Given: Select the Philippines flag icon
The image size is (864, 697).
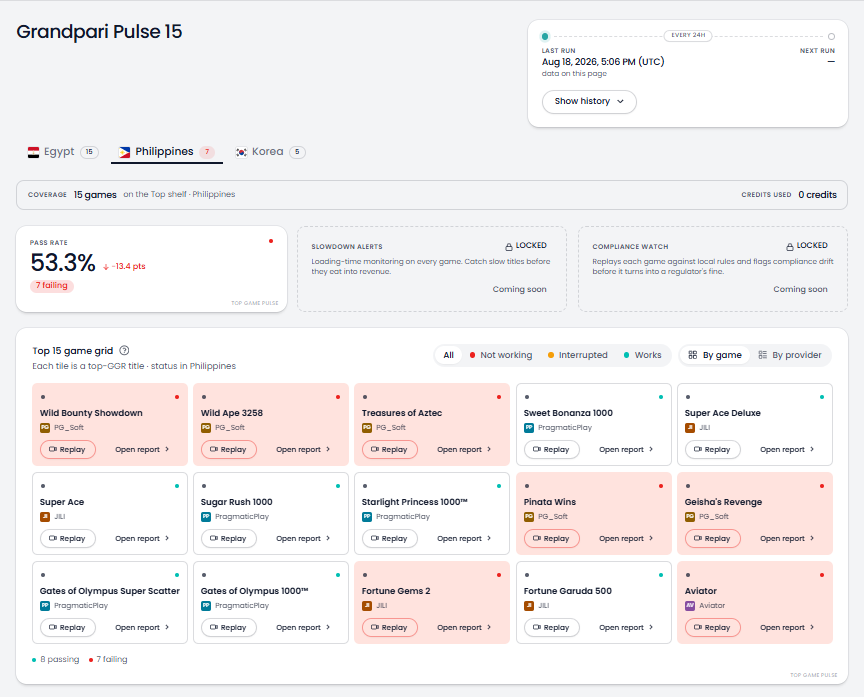Looking at the screenshot, I should (x=125, y=152).
